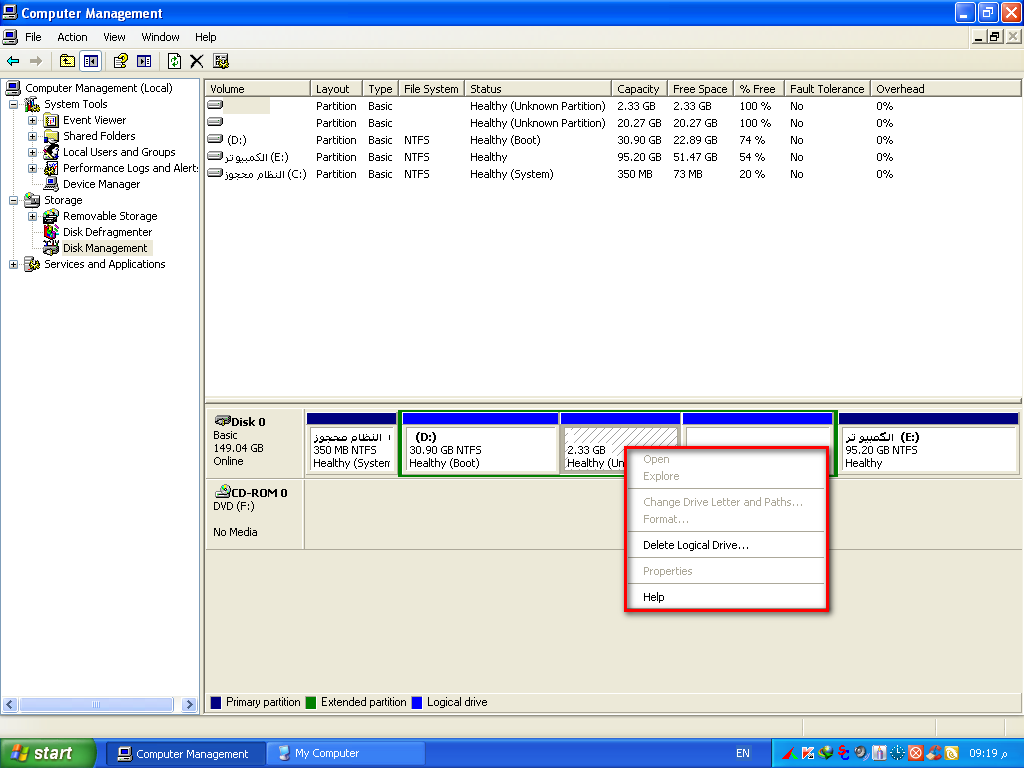The image size is (1024, 768).
Task: Click the Services and Applications tree icon
Action: click(32, 264)
